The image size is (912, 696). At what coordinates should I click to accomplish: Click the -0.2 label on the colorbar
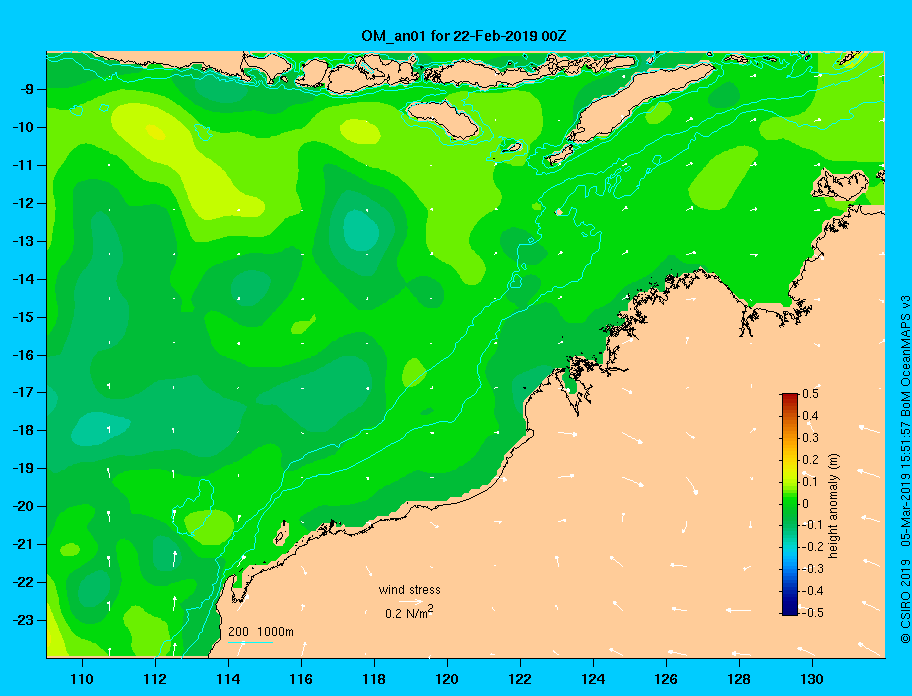[x=813, y=547]
